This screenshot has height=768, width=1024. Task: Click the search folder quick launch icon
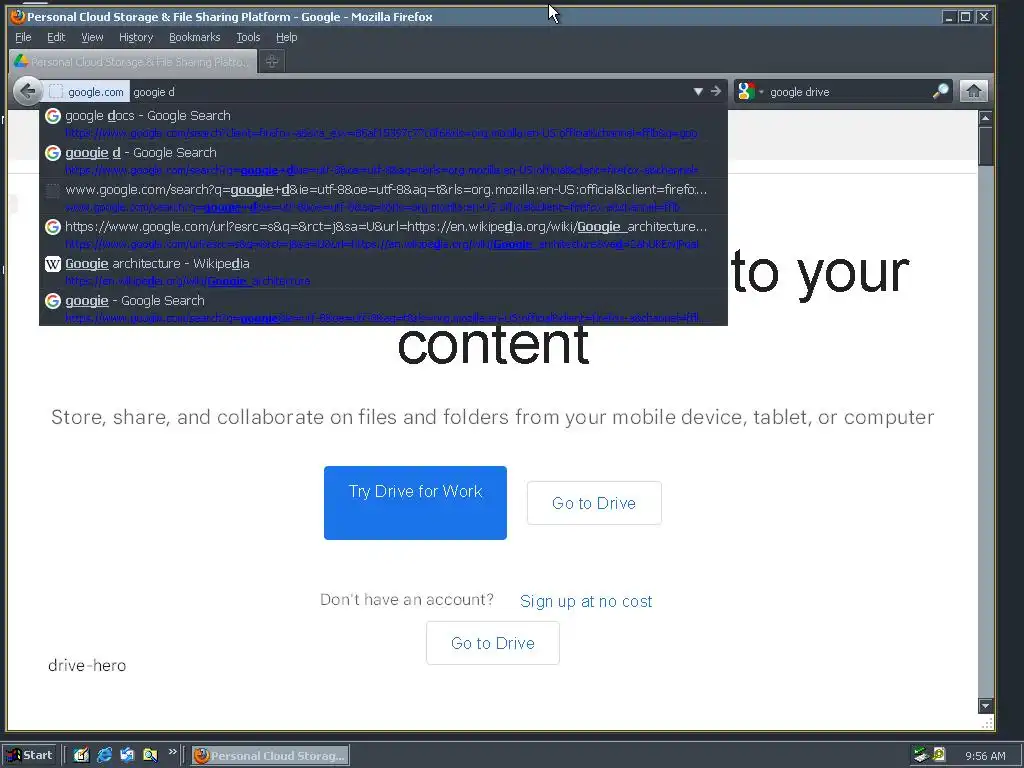coord(150,755)
